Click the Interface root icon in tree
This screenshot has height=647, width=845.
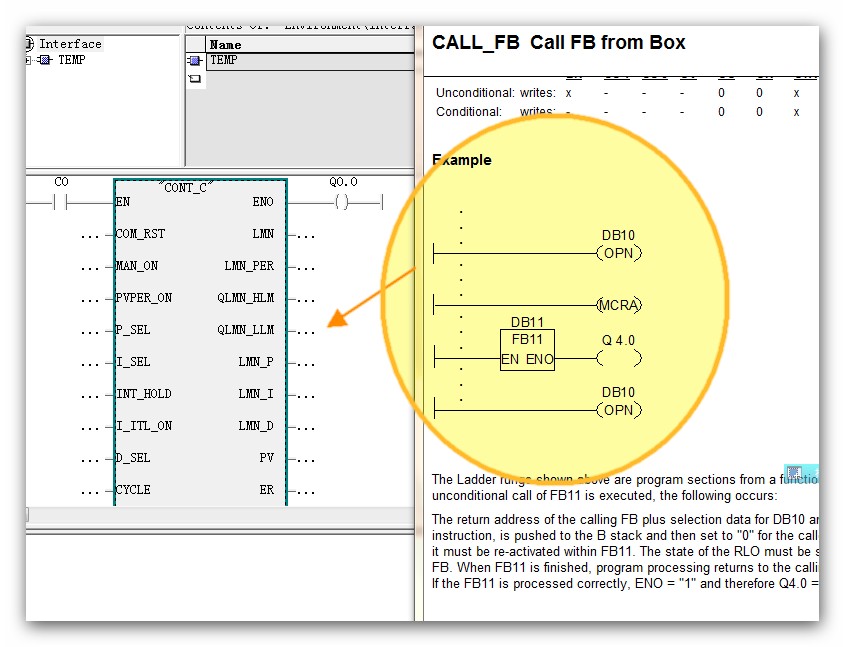tap(31, 44)
